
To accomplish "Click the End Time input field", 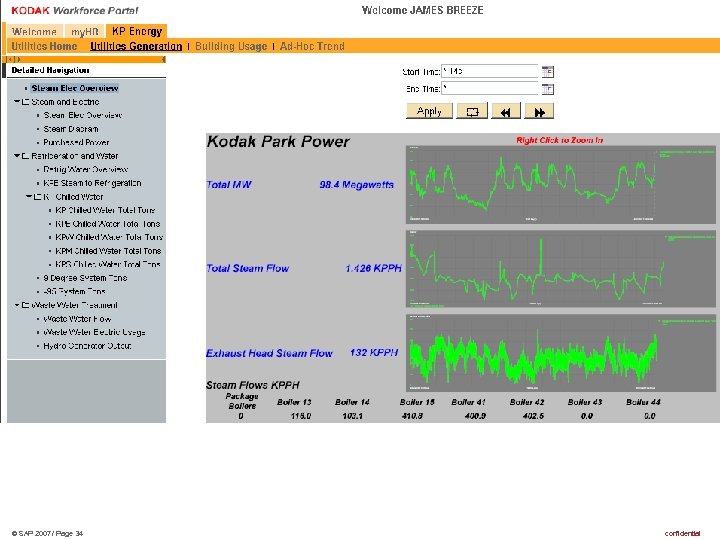I will coord(489,88).
